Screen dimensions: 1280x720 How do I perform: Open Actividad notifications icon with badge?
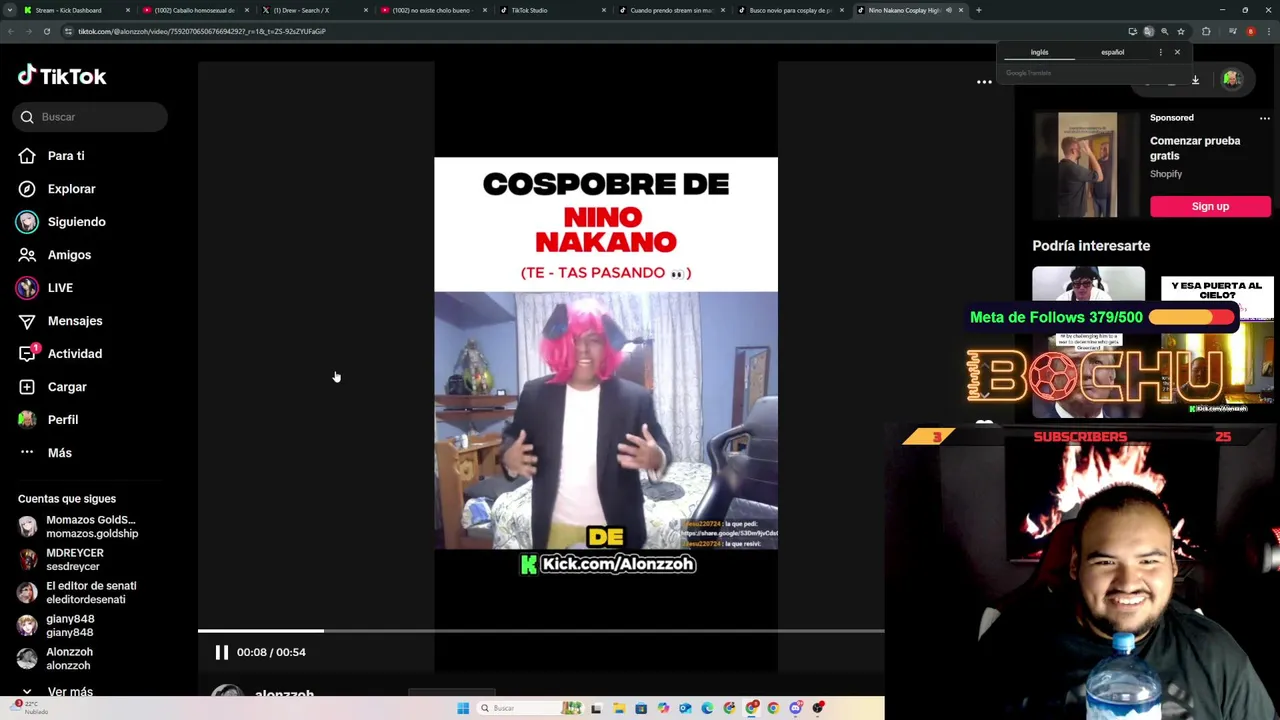coord(28,353)
